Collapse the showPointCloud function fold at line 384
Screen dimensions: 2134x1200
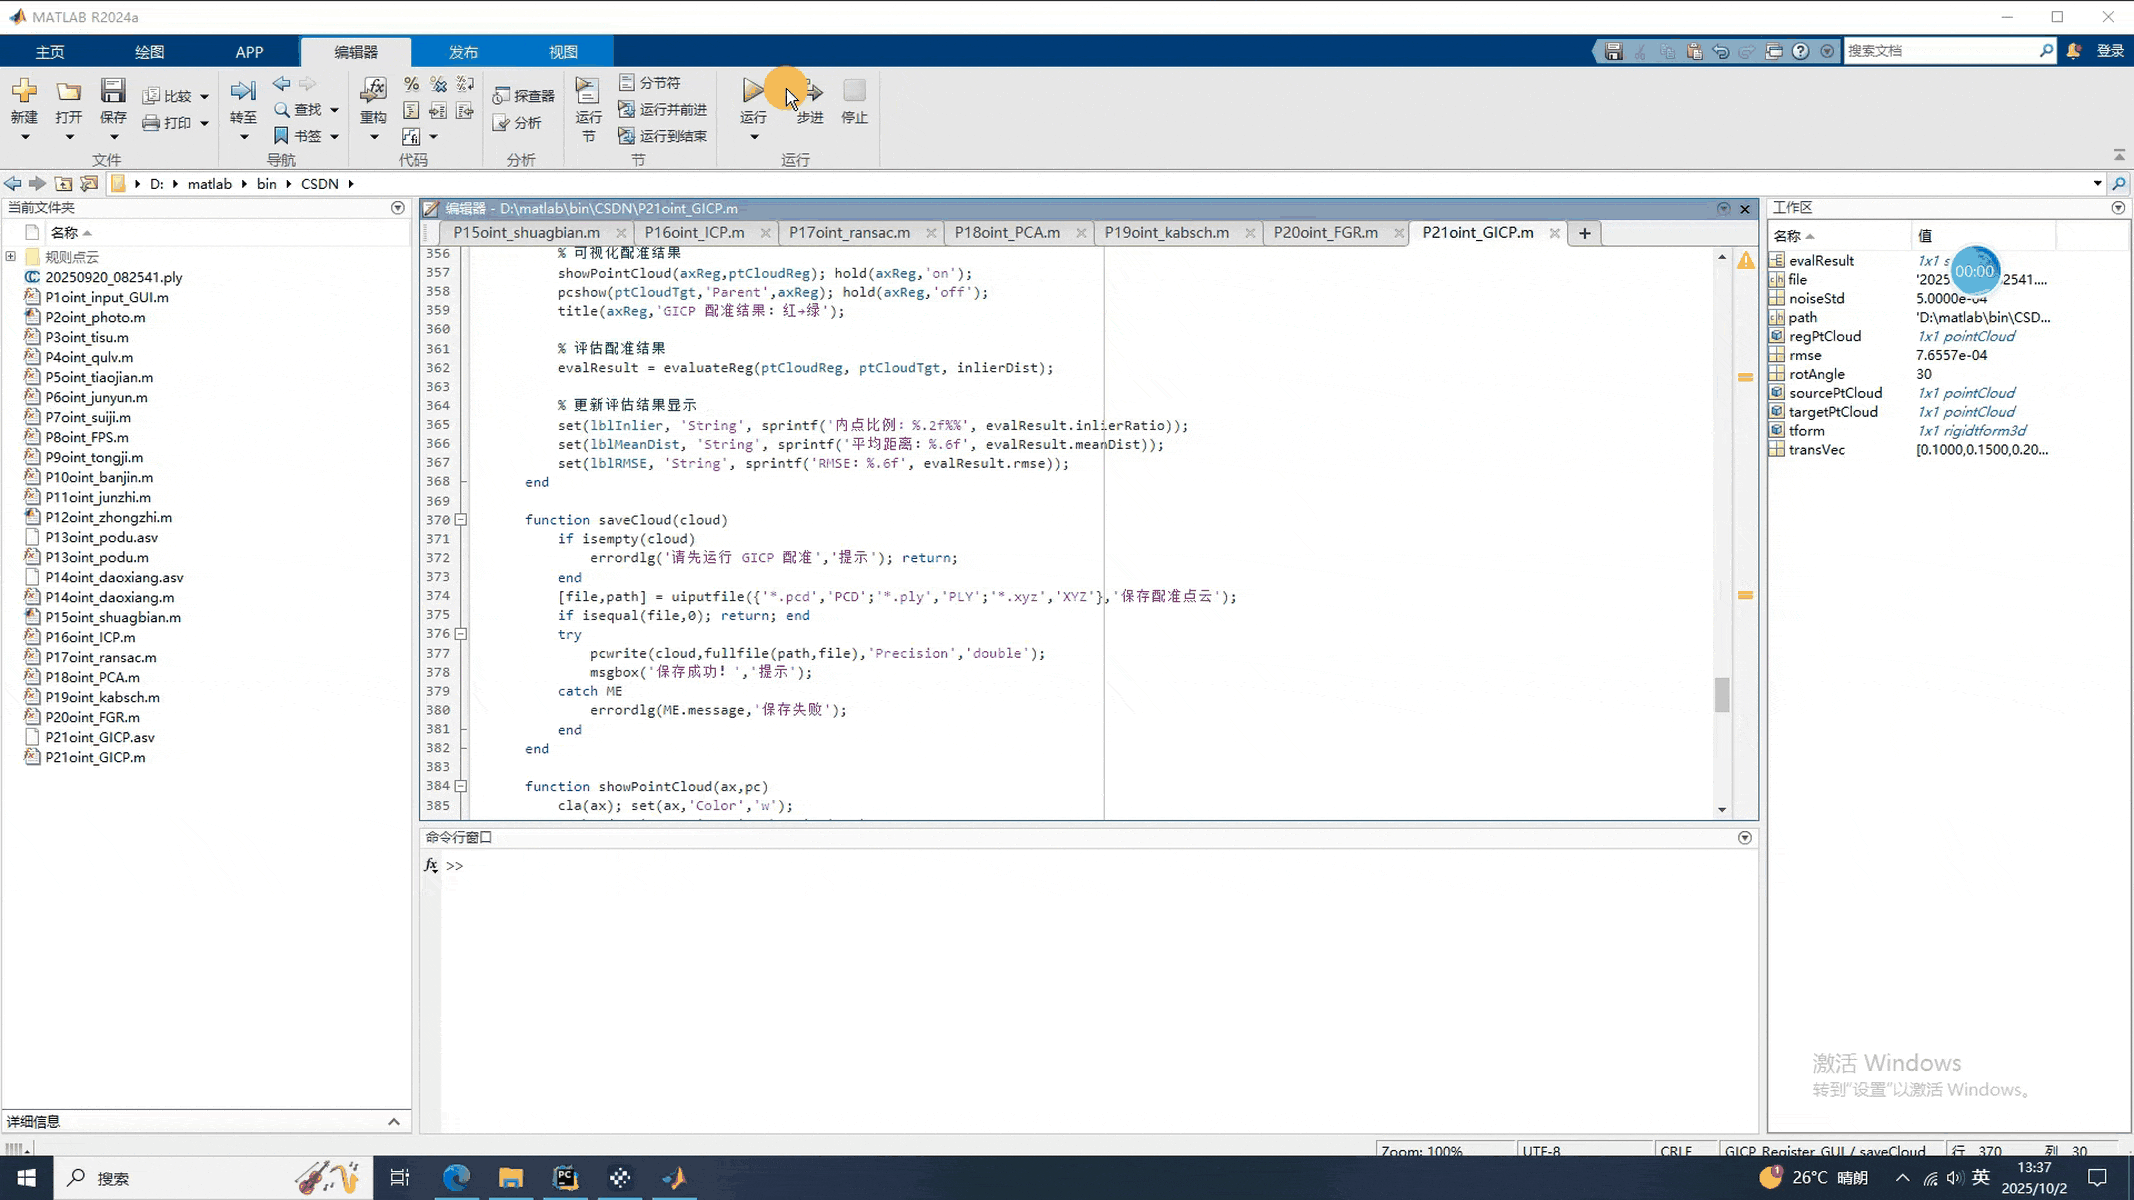click(461, 786)
